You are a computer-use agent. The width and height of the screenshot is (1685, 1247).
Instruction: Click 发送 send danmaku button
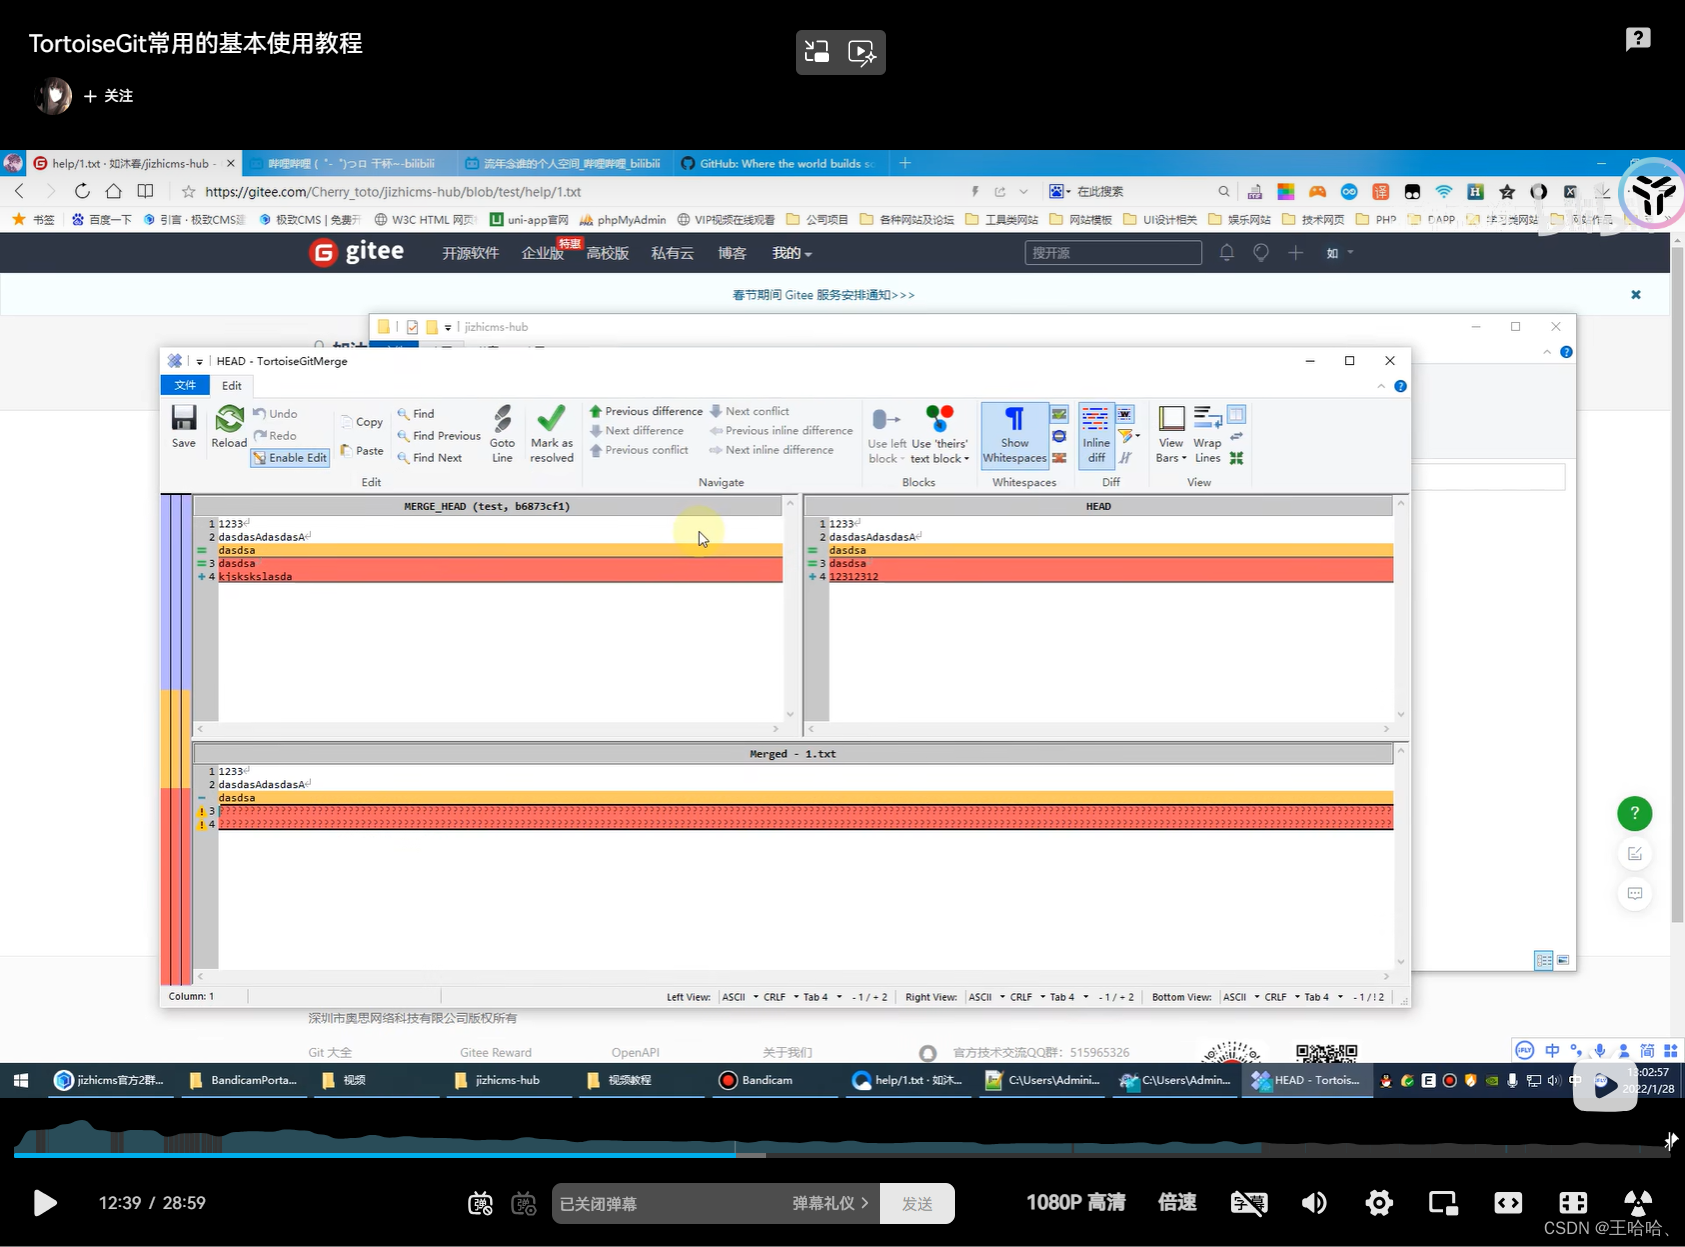tap(917, 1203)
